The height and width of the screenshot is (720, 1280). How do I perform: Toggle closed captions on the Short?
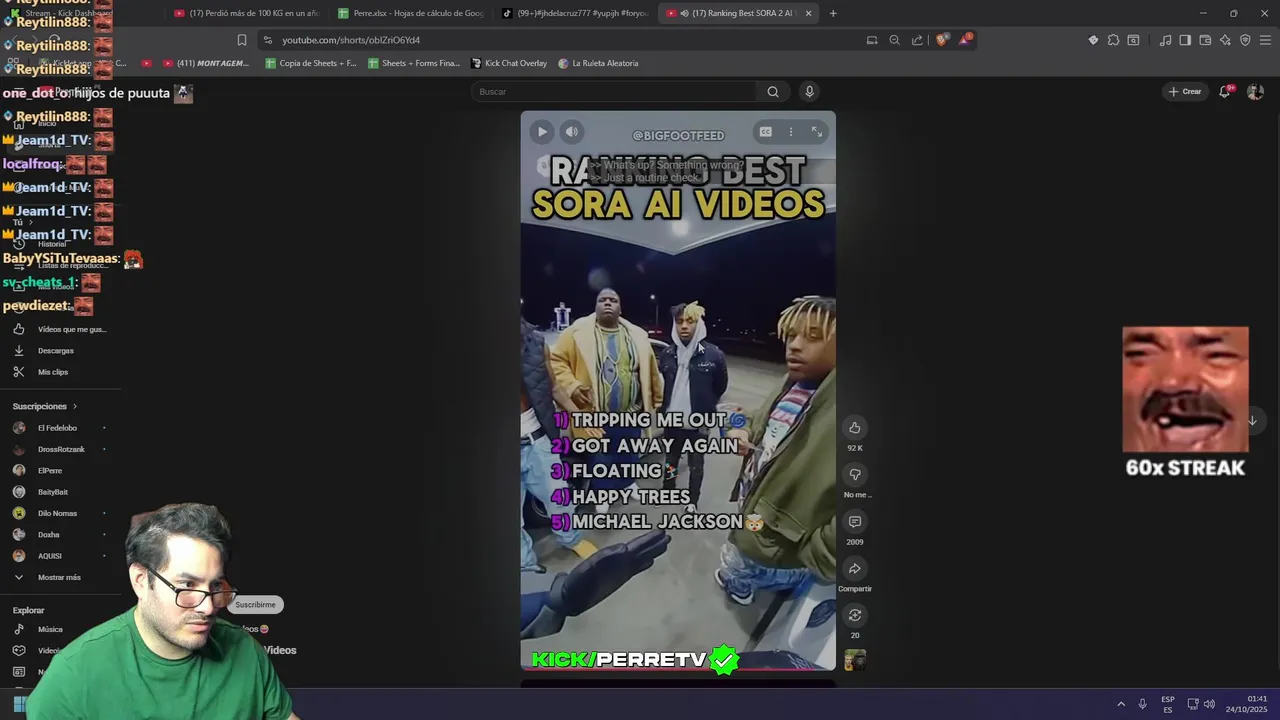[x=765, y=132]
